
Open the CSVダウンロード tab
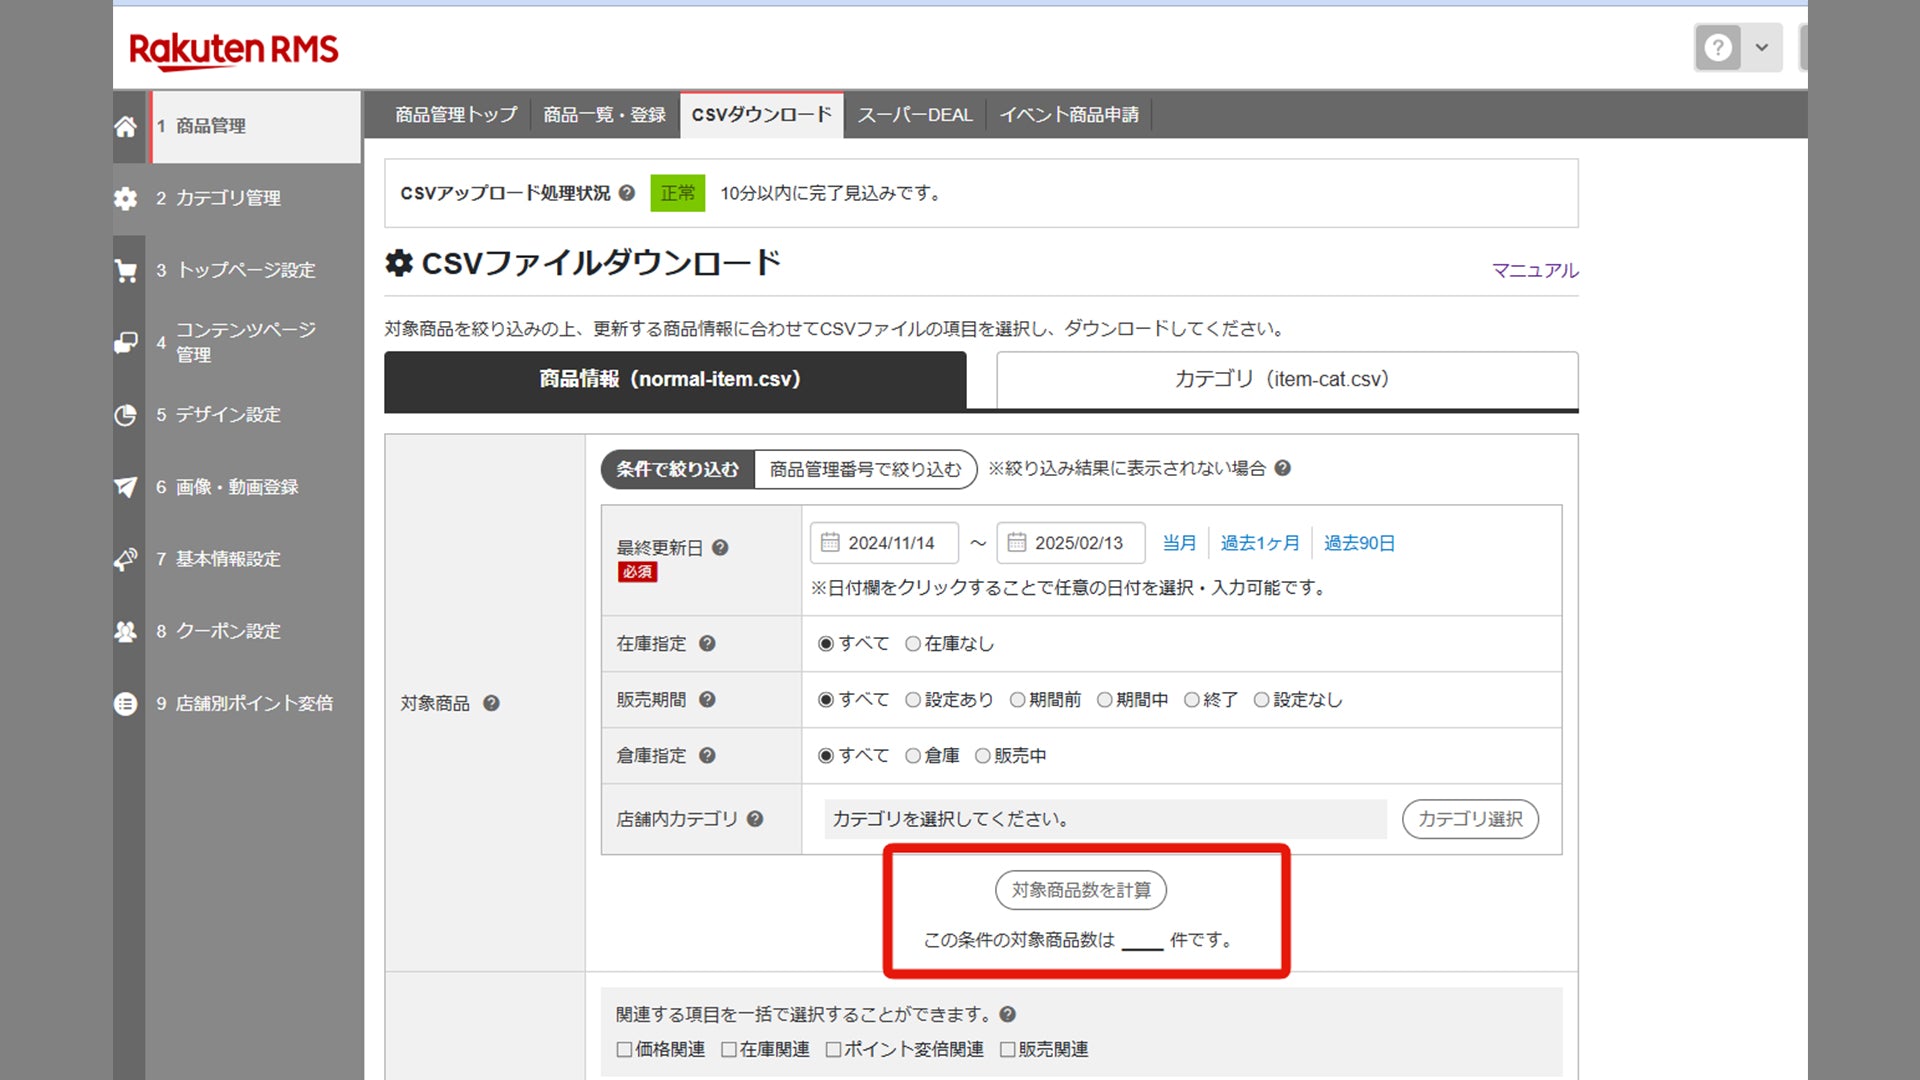coord(762,115)
